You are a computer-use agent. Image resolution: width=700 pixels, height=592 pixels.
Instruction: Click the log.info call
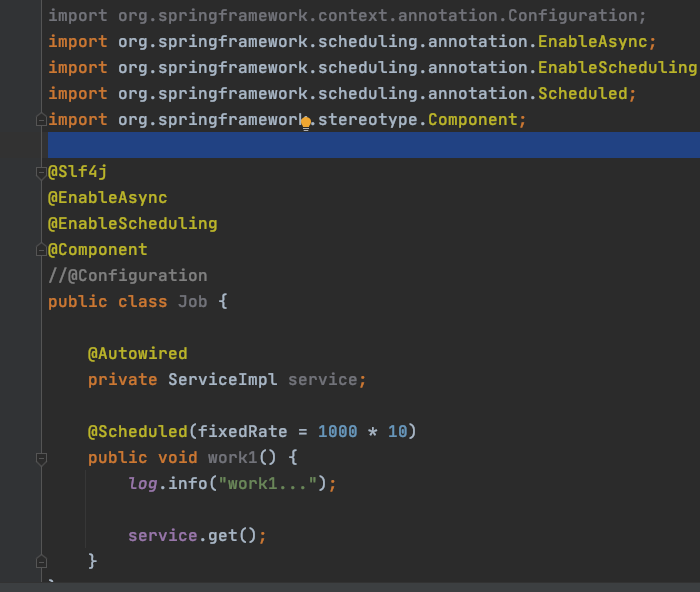pos(232,484)
